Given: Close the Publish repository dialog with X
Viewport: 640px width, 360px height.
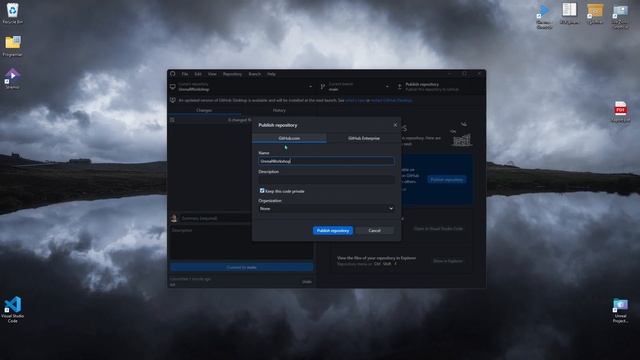Looking at the screenshot, I should coord(395,125).
